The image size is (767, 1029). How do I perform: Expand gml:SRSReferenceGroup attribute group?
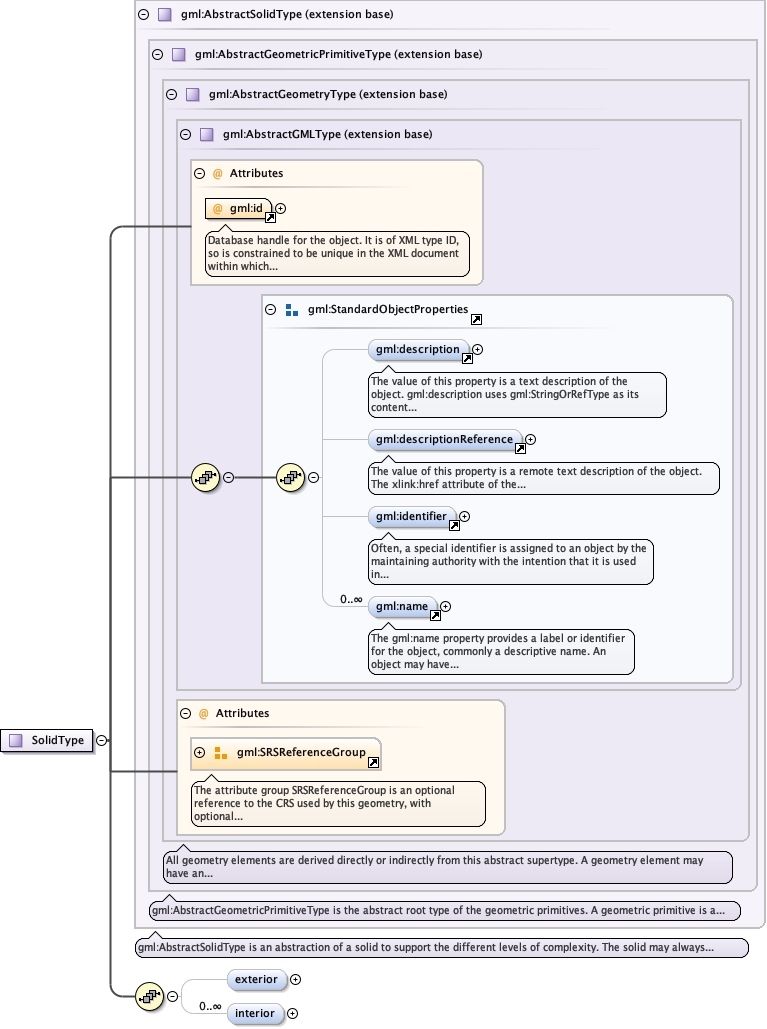[x=200, y=753]
